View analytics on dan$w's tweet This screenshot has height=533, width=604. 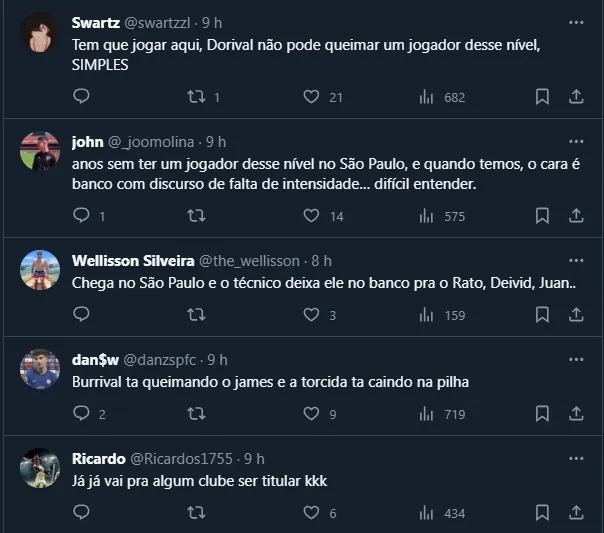[x=426, y=414]
